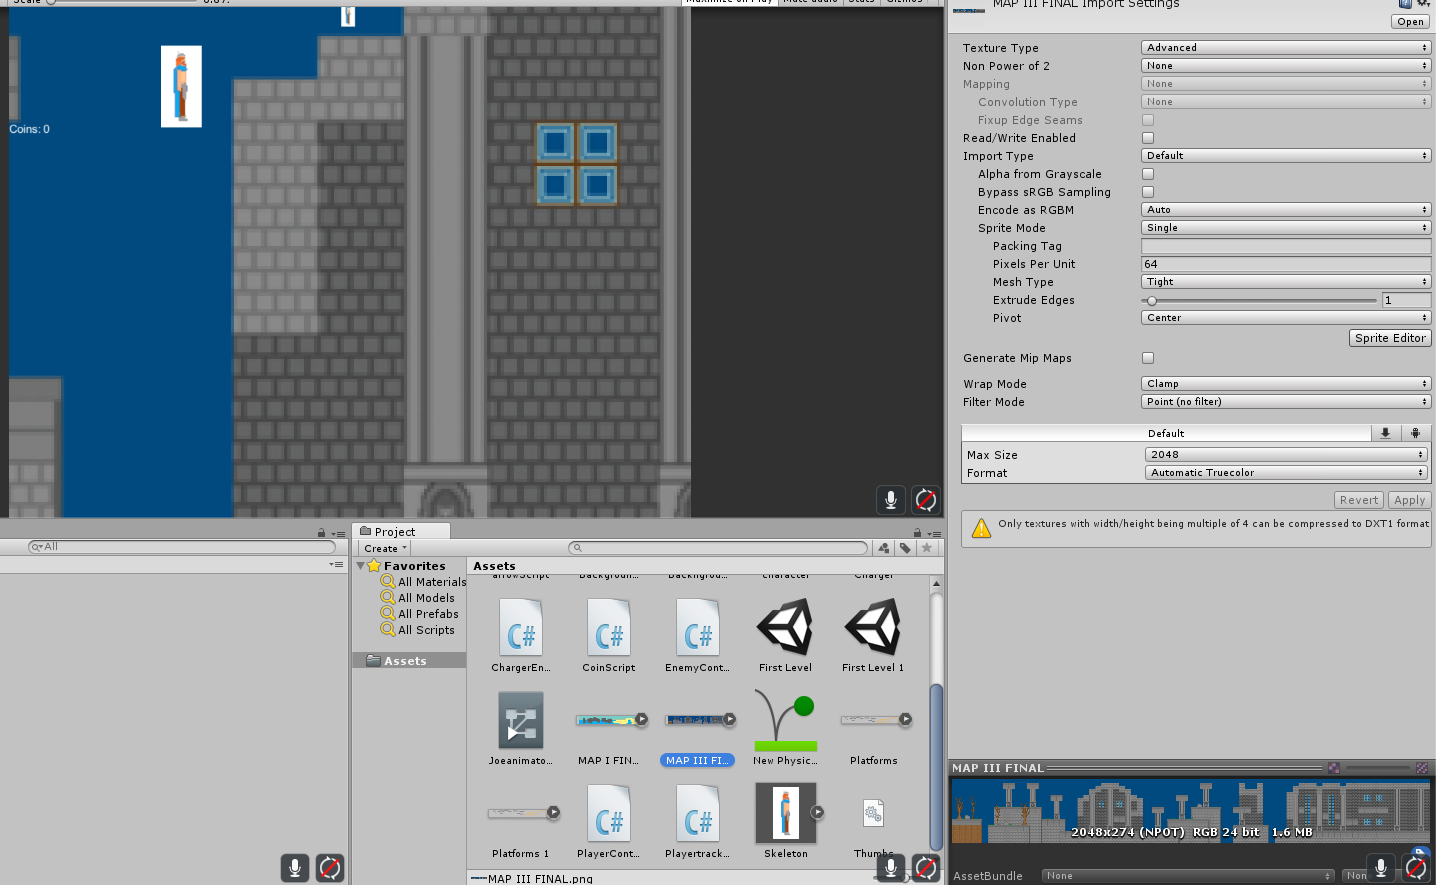Select the Skeleton sprite asset
This screenshot has width=1436, height=885.
click(785, 813)
